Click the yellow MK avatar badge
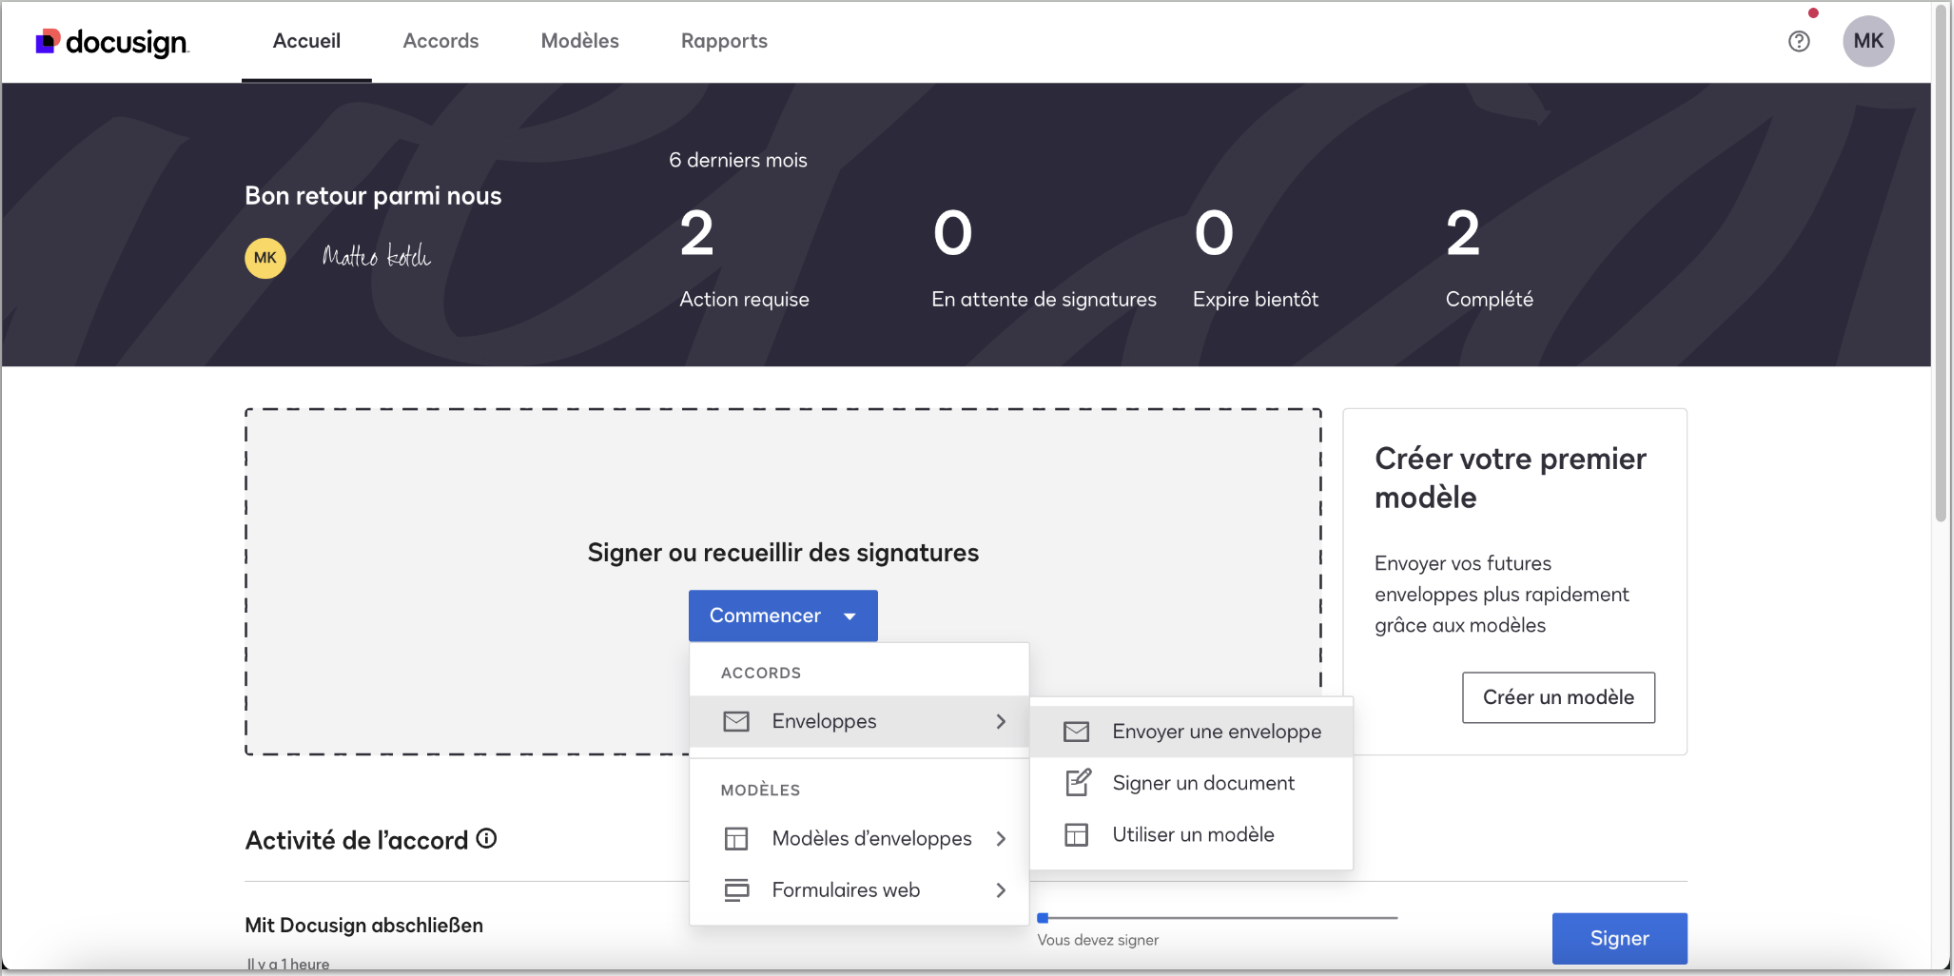The width and height of the screenshot is (1954, 976). tap(265, 258)
